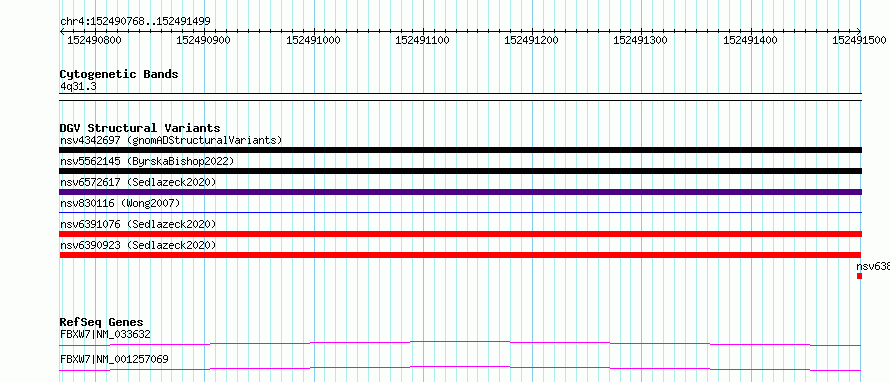
Task: Open the nsv6390923 (Sedlazeck2020) label
Action: [x=138, y=245]
